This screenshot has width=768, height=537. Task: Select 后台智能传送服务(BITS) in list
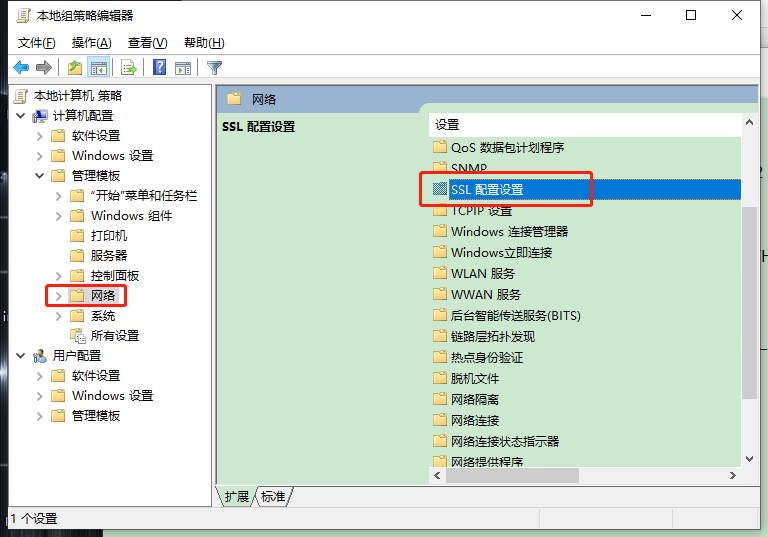(x=515, y=316)
